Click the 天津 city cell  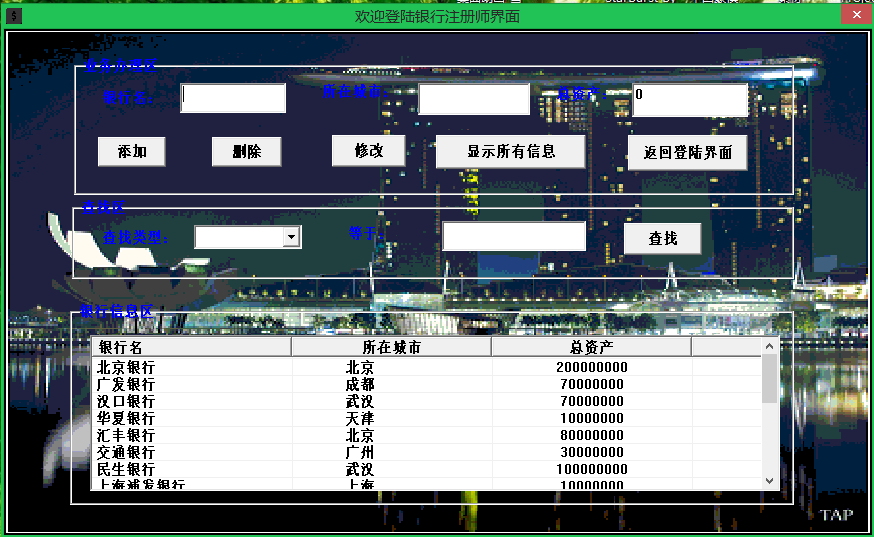[360, 418]
